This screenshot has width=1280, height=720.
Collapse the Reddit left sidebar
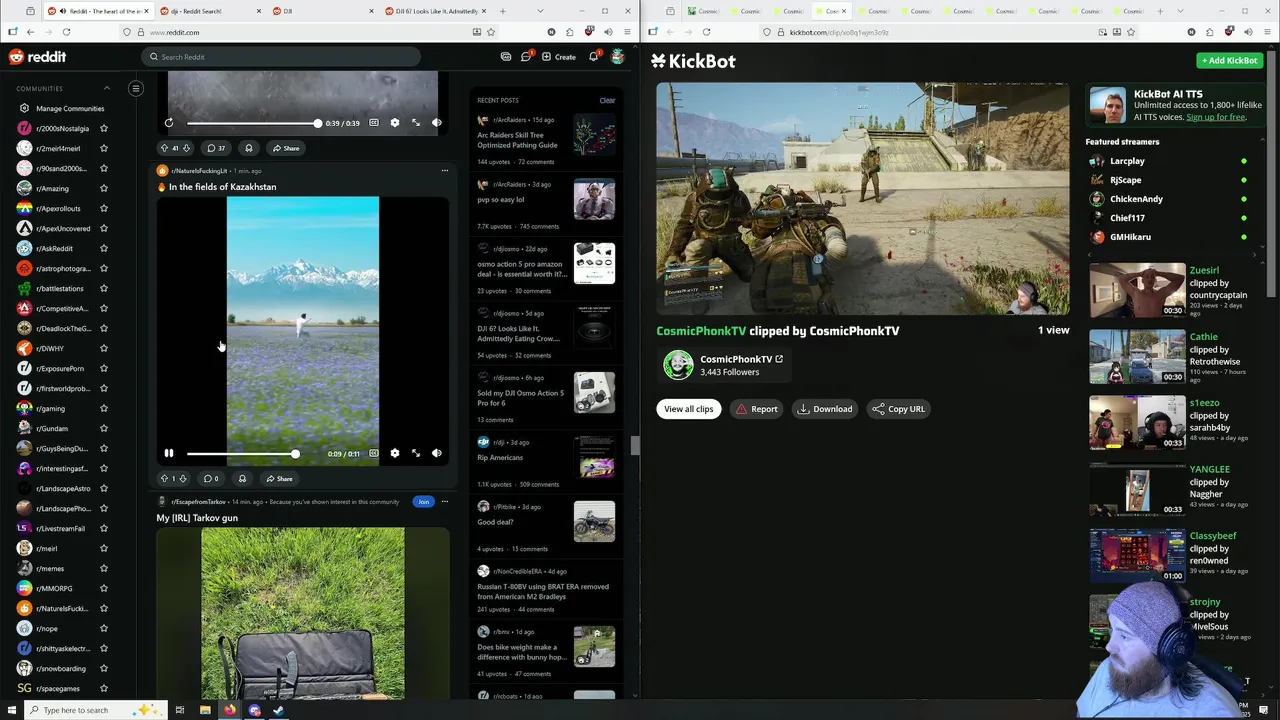tap(136, 88)
